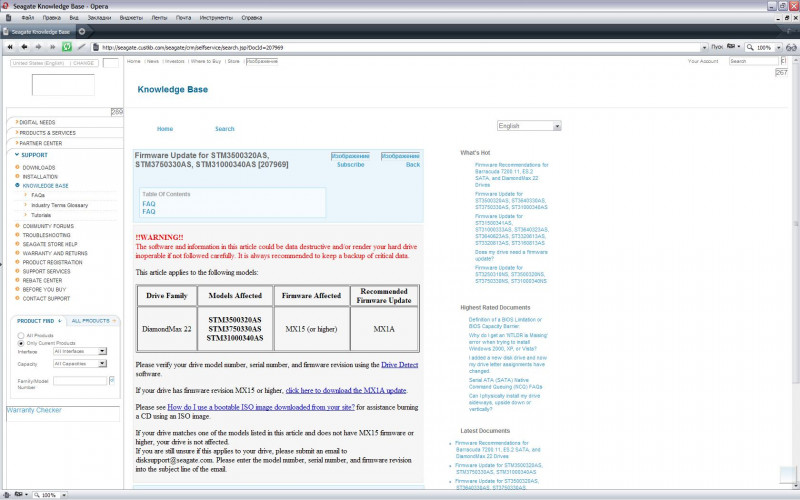
Task: Click 'click here to download the MX1A update'
Action: pos(346,390)
